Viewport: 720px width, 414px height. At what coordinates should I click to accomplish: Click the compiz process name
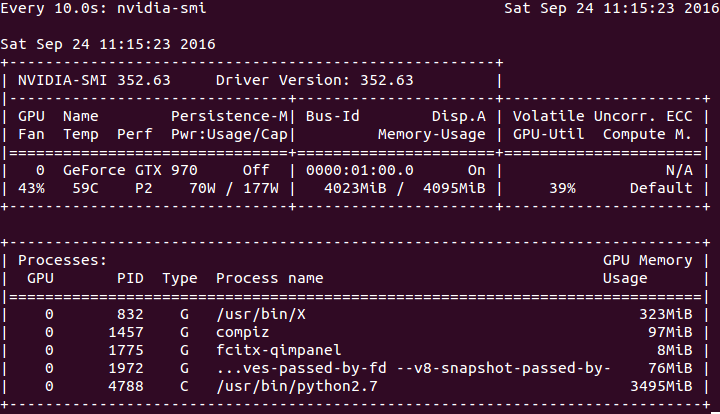[x=241, y=332]
